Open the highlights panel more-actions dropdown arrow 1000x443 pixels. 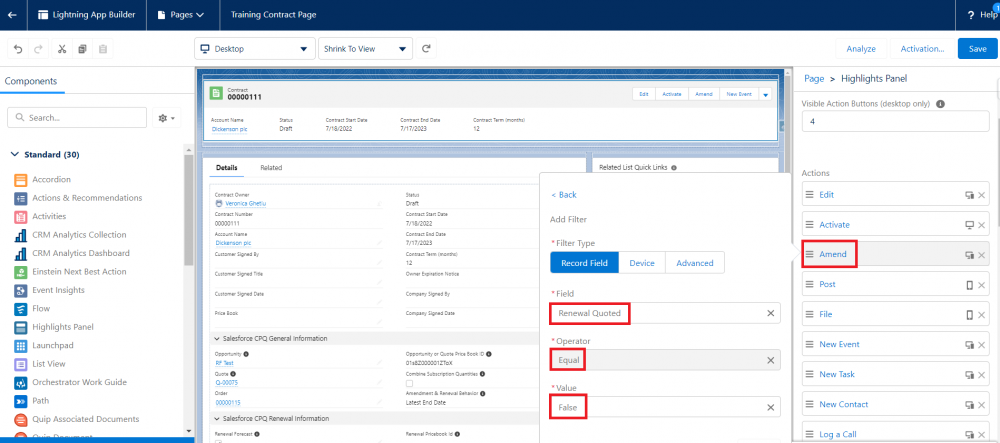point(766,94)
